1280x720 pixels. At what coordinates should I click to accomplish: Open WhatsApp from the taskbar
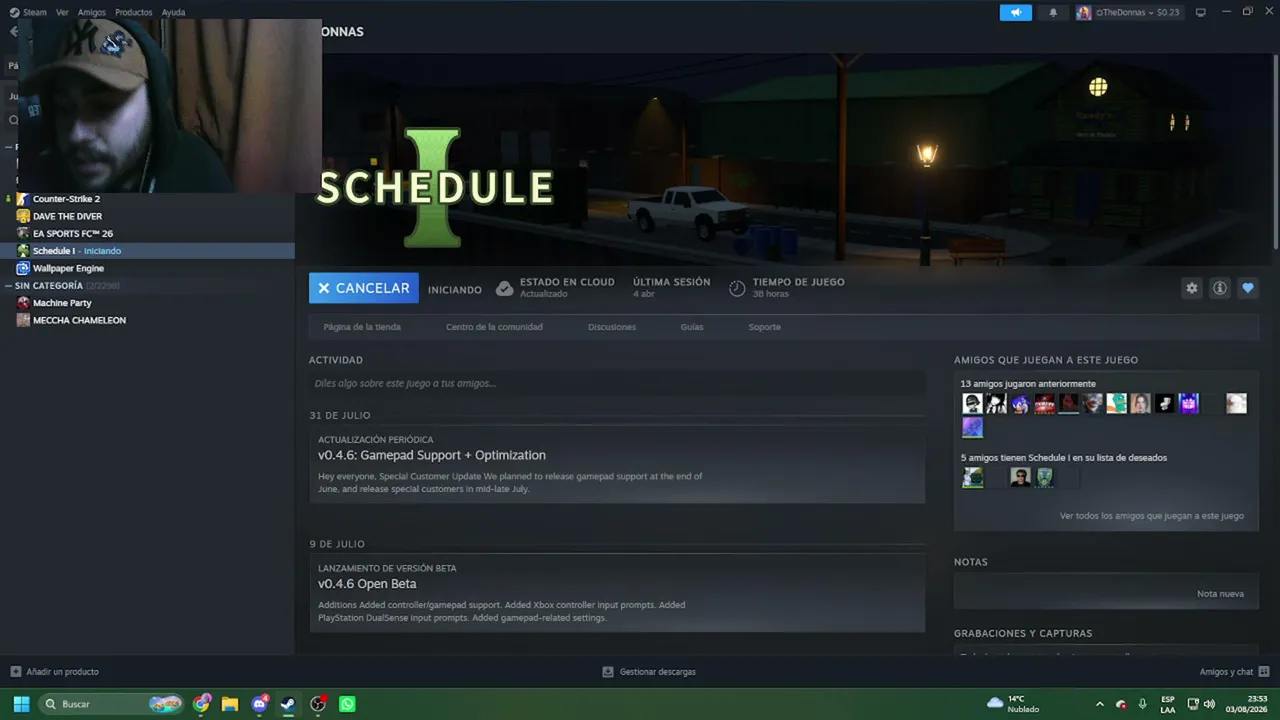tap(347, 704)
